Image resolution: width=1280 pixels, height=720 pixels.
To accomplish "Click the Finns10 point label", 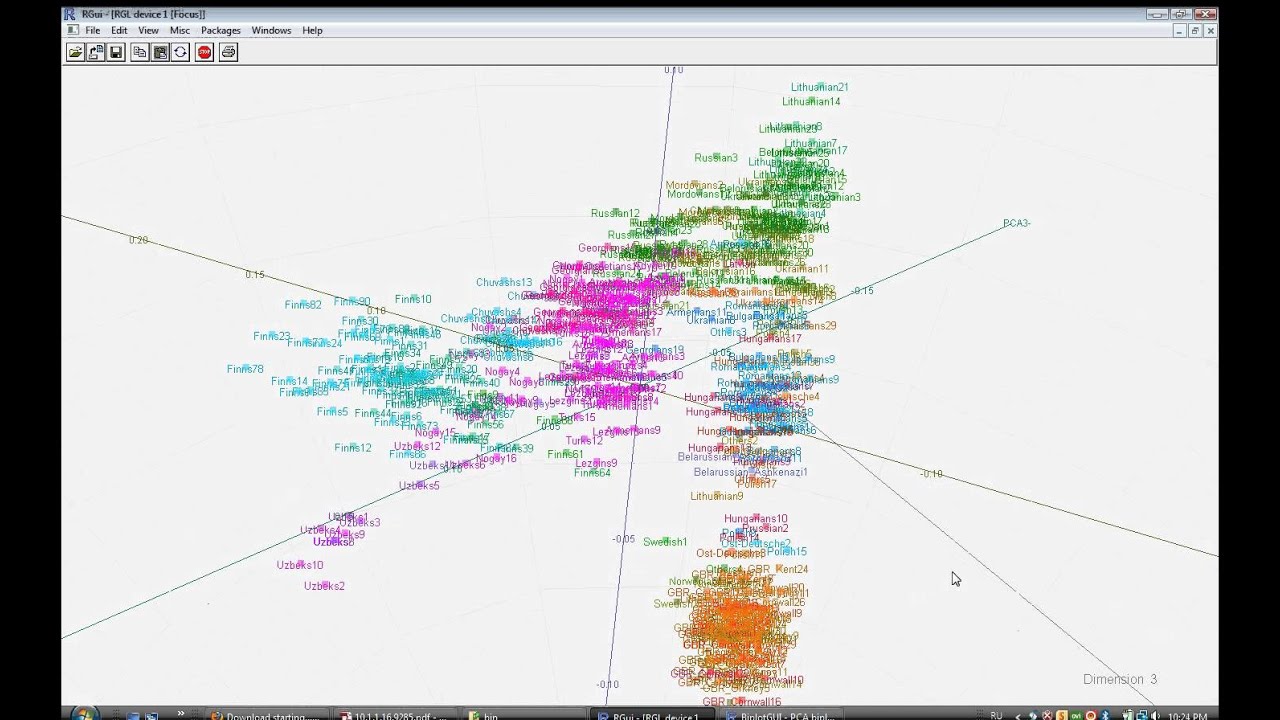I will [413, 299].
